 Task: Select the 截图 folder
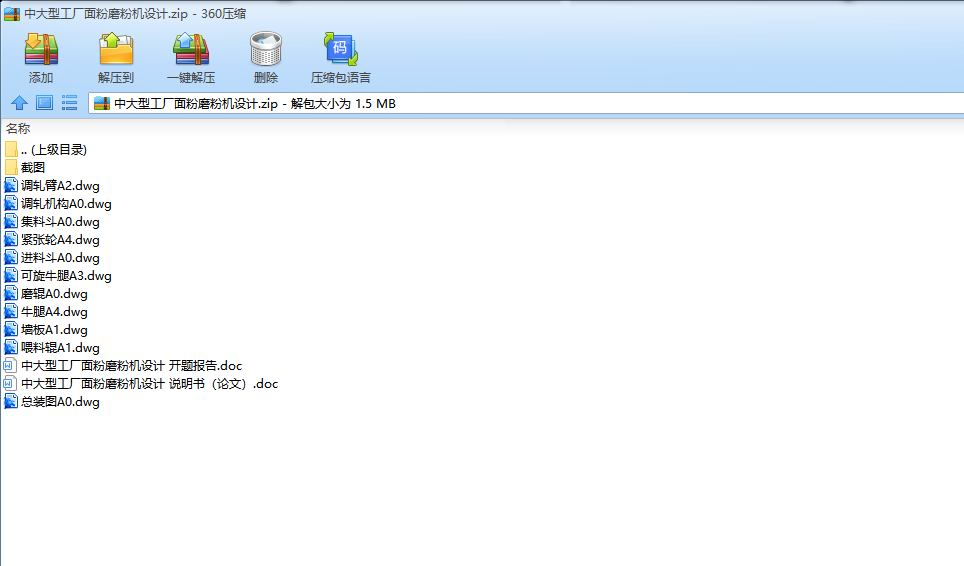point(25,167)
